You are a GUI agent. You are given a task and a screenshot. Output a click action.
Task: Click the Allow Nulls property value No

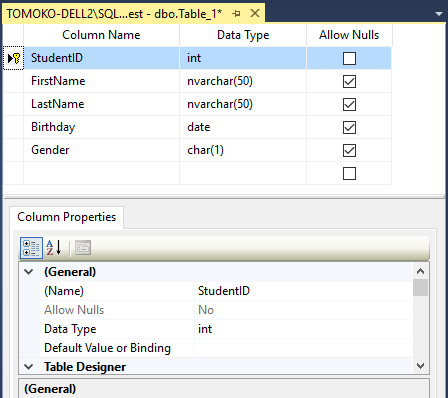tap(303, 310)
